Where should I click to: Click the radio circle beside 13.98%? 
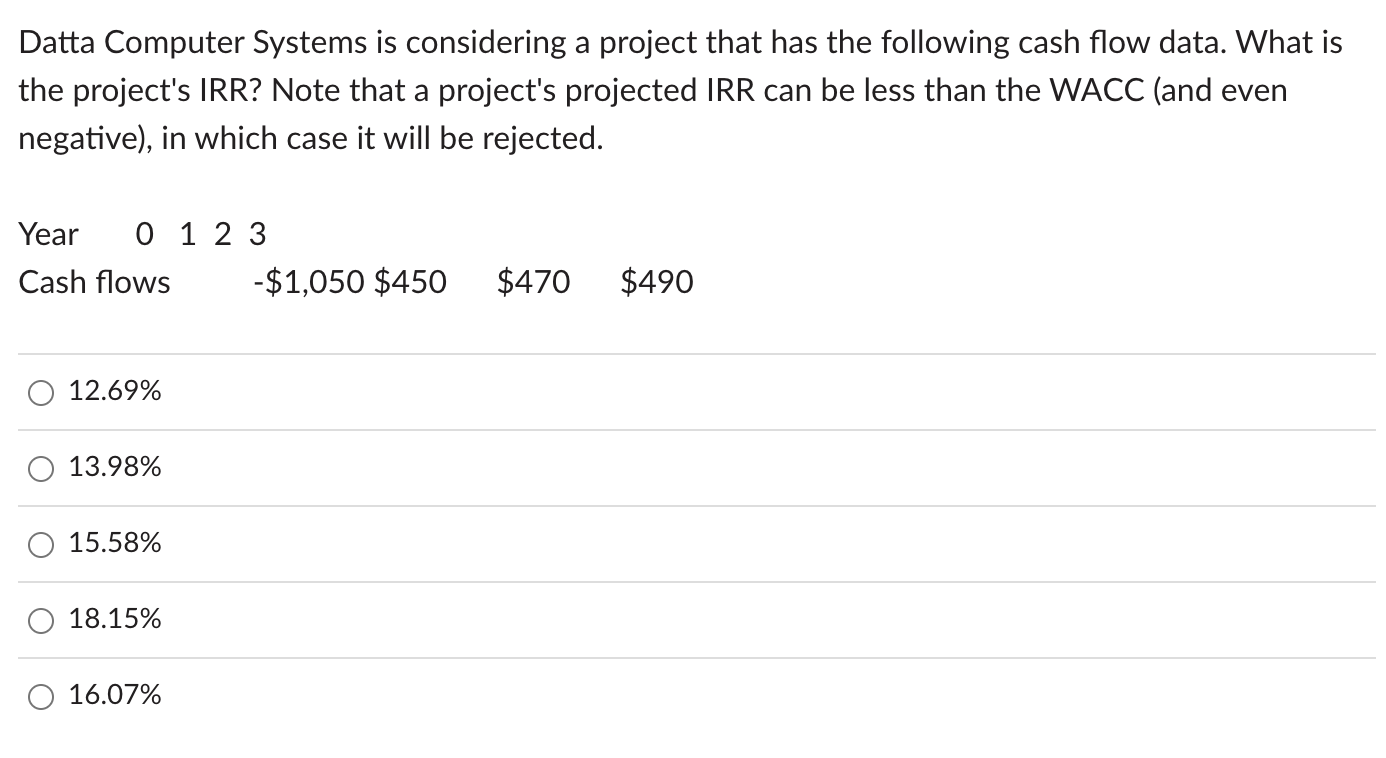41,467
